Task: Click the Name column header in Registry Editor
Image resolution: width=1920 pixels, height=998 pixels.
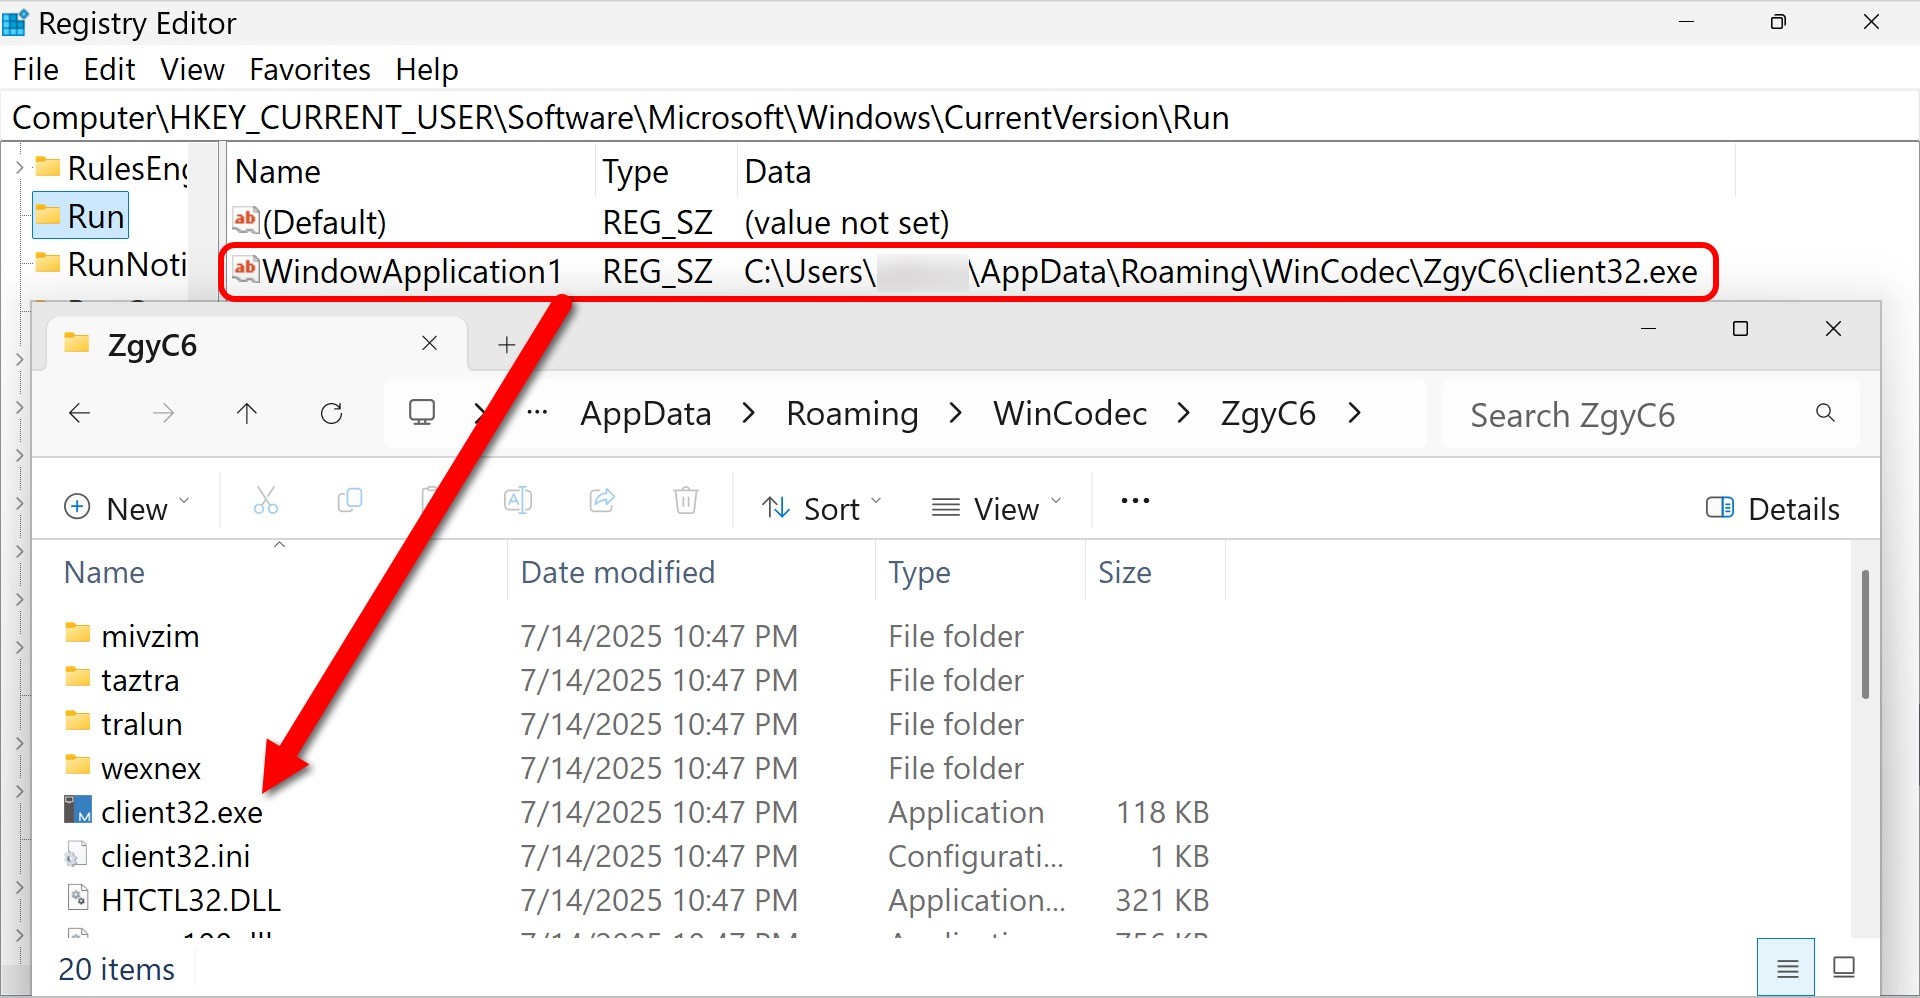Action: point(278,172)
